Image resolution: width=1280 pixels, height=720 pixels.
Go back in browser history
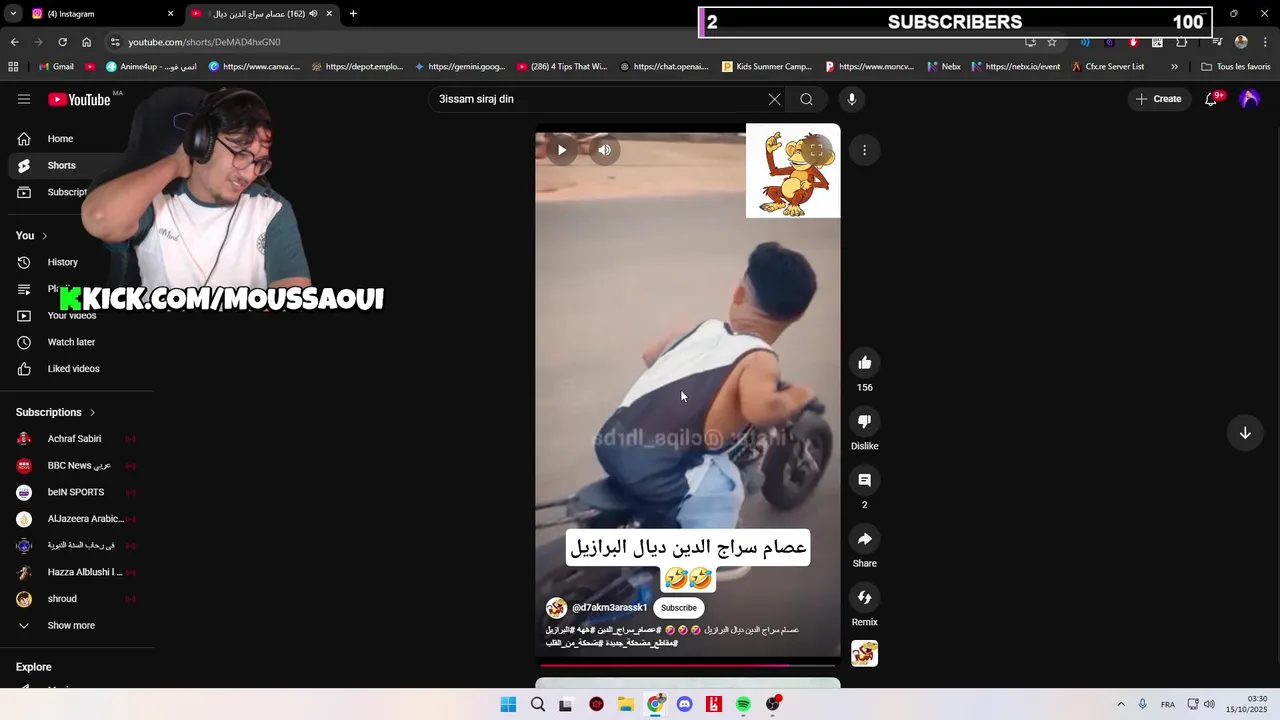[x=14, y=42]
